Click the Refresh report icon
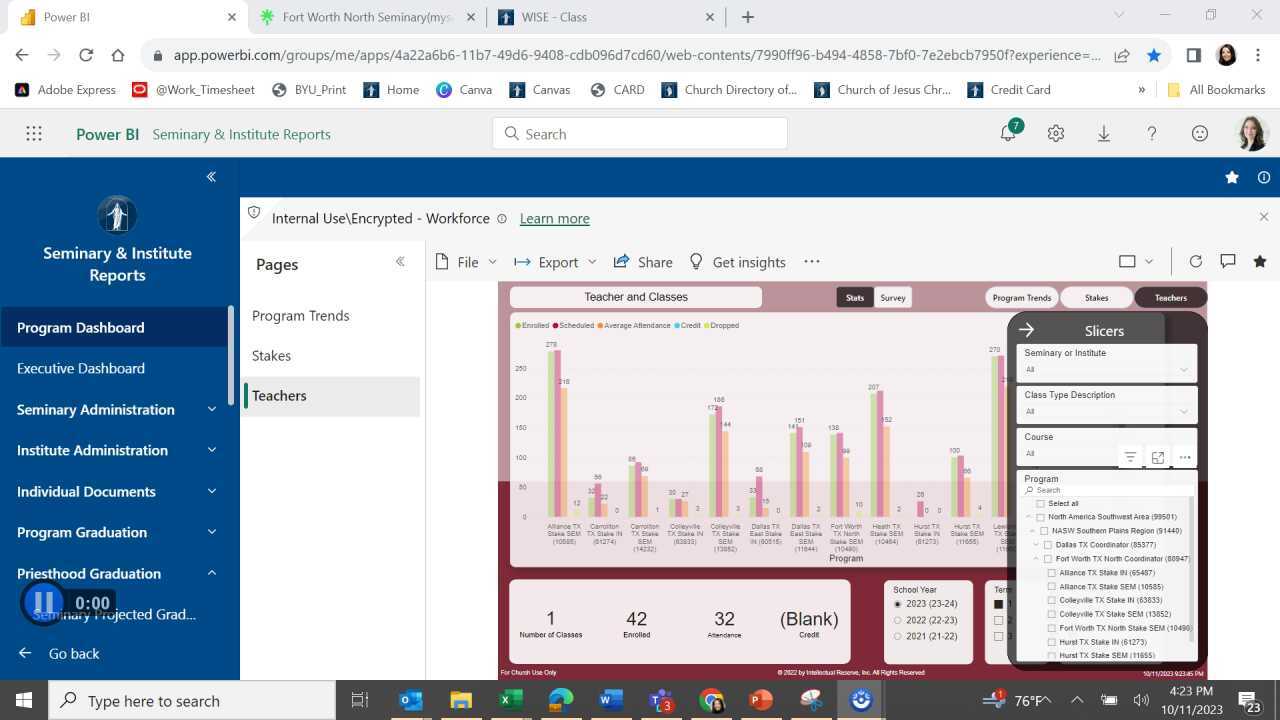This screenshot has width=1280, height=720. coord(1195,261)
